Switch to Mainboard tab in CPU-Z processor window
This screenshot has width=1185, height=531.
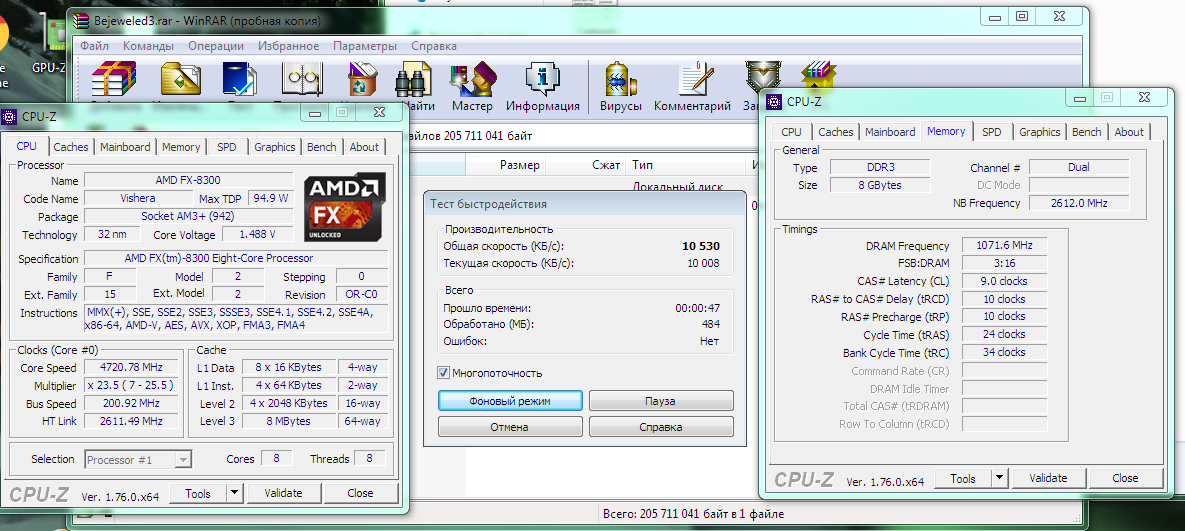125,147
